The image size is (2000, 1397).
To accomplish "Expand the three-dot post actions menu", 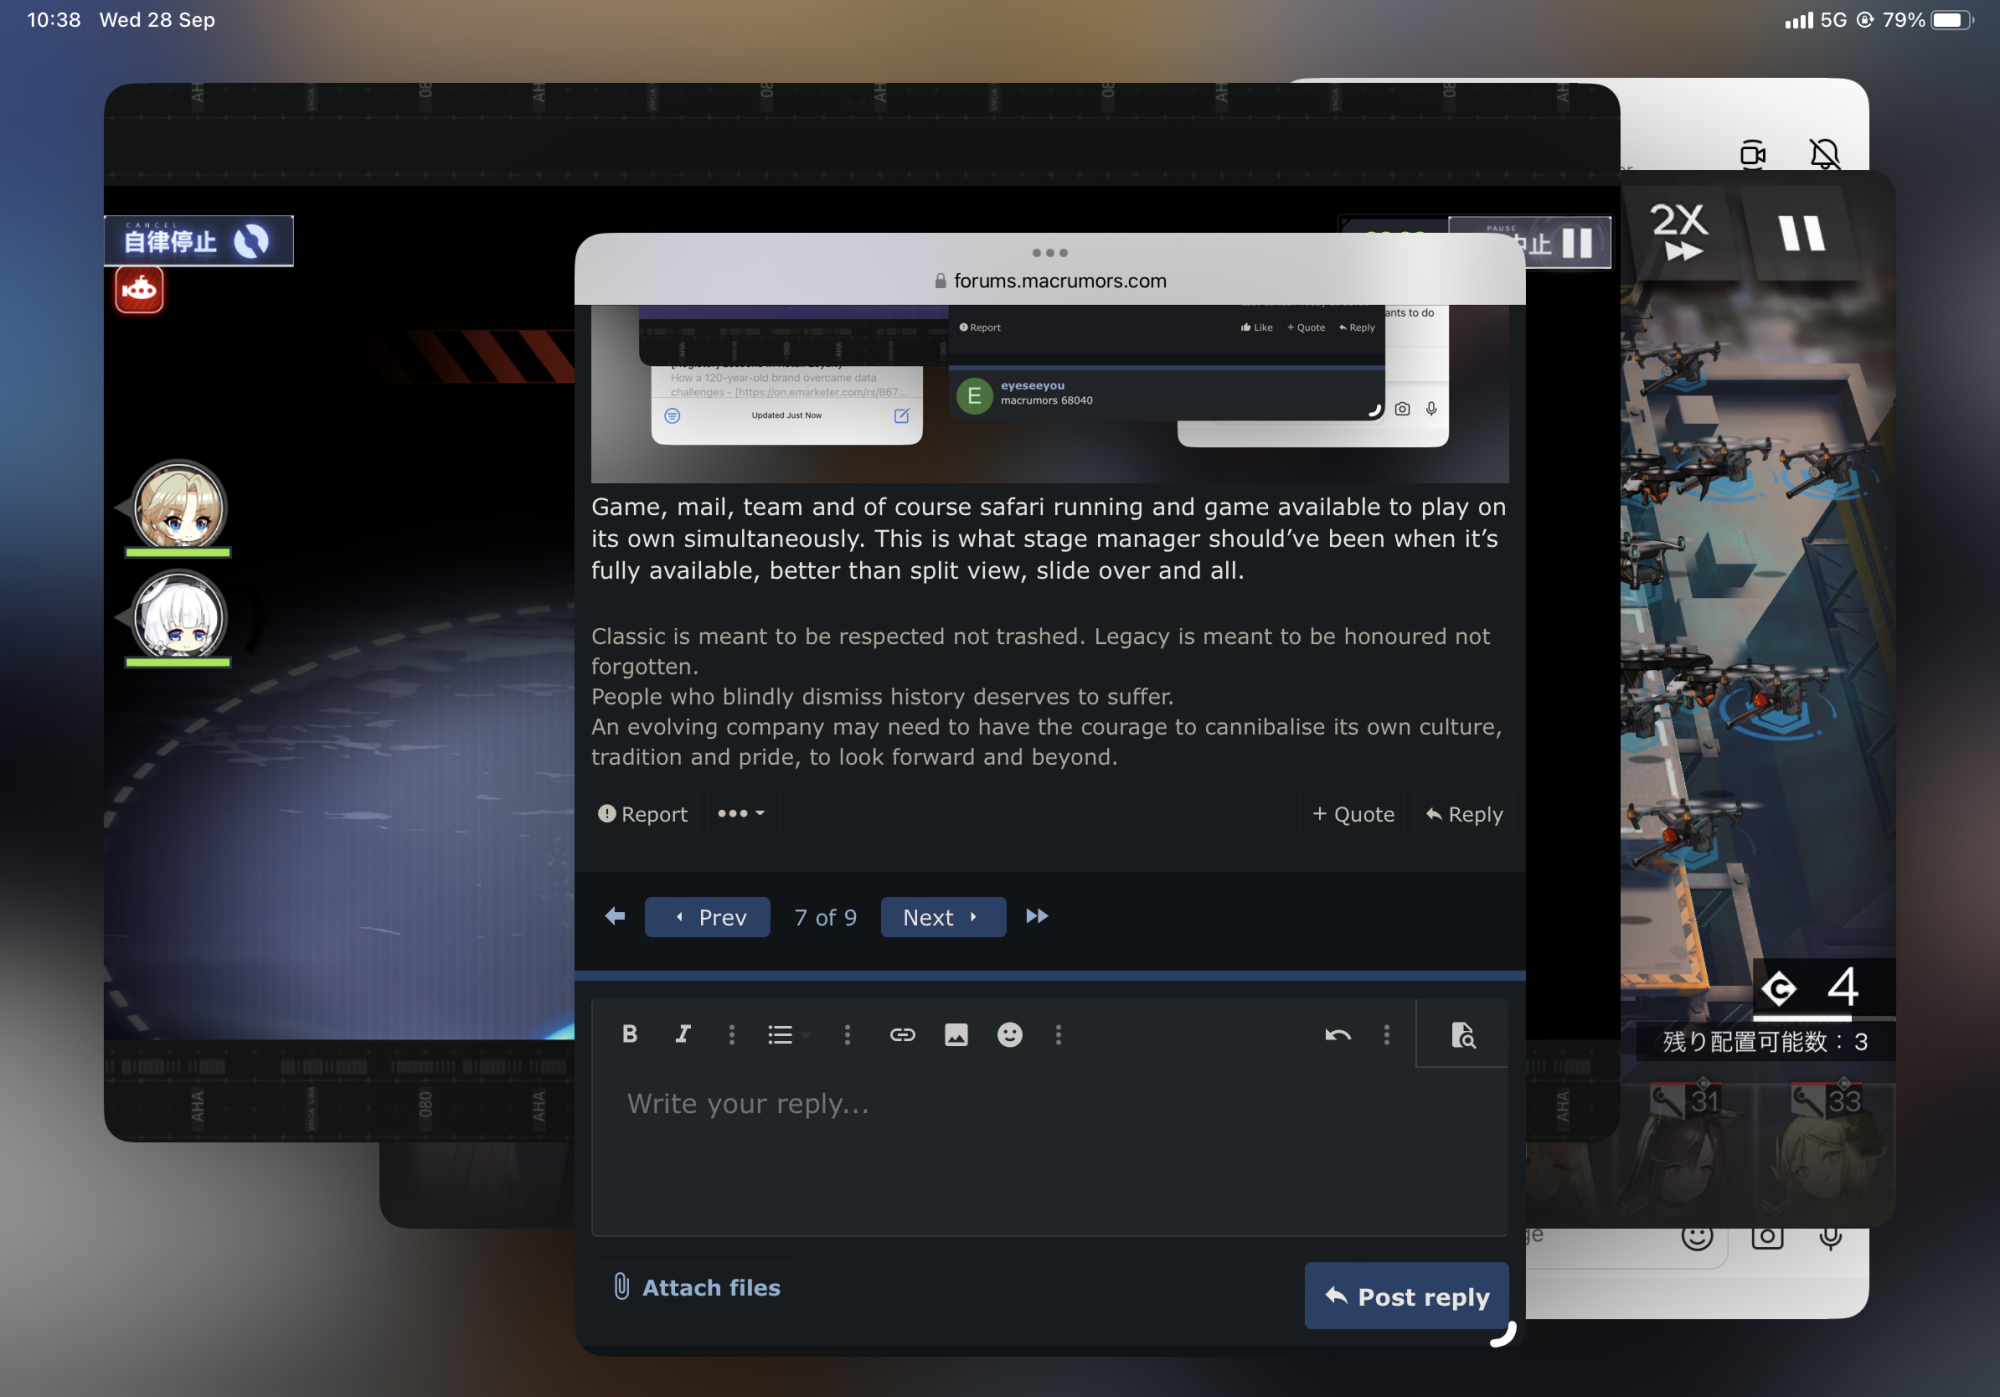I will click(741, 814).
